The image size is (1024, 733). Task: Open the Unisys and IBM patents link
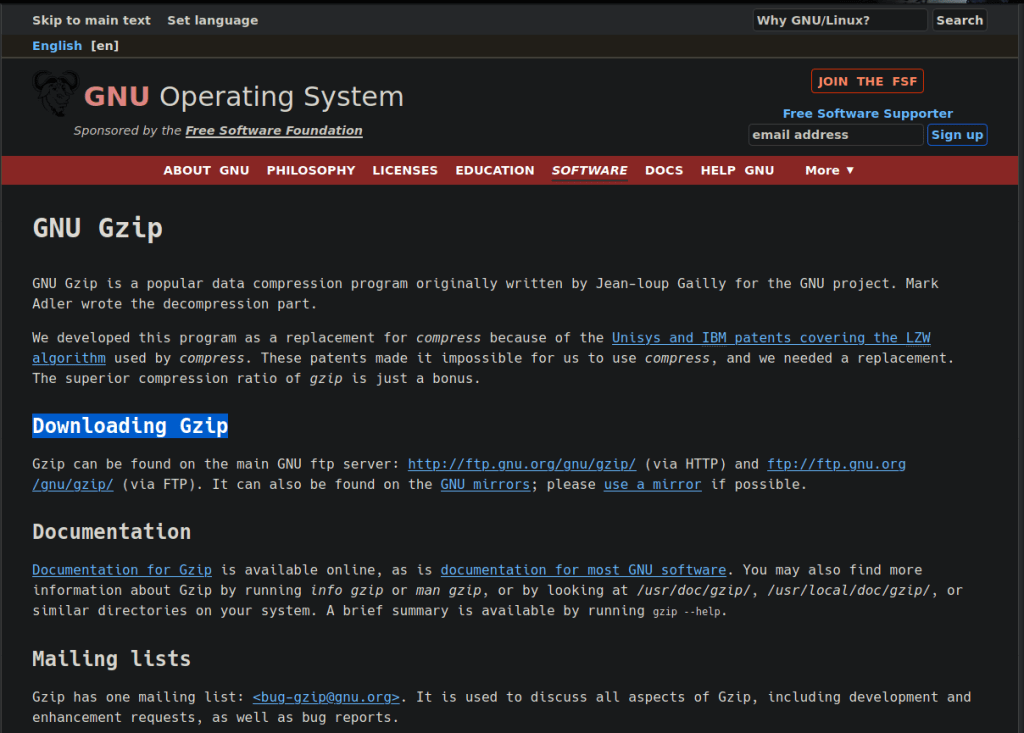tap(770, 338)
